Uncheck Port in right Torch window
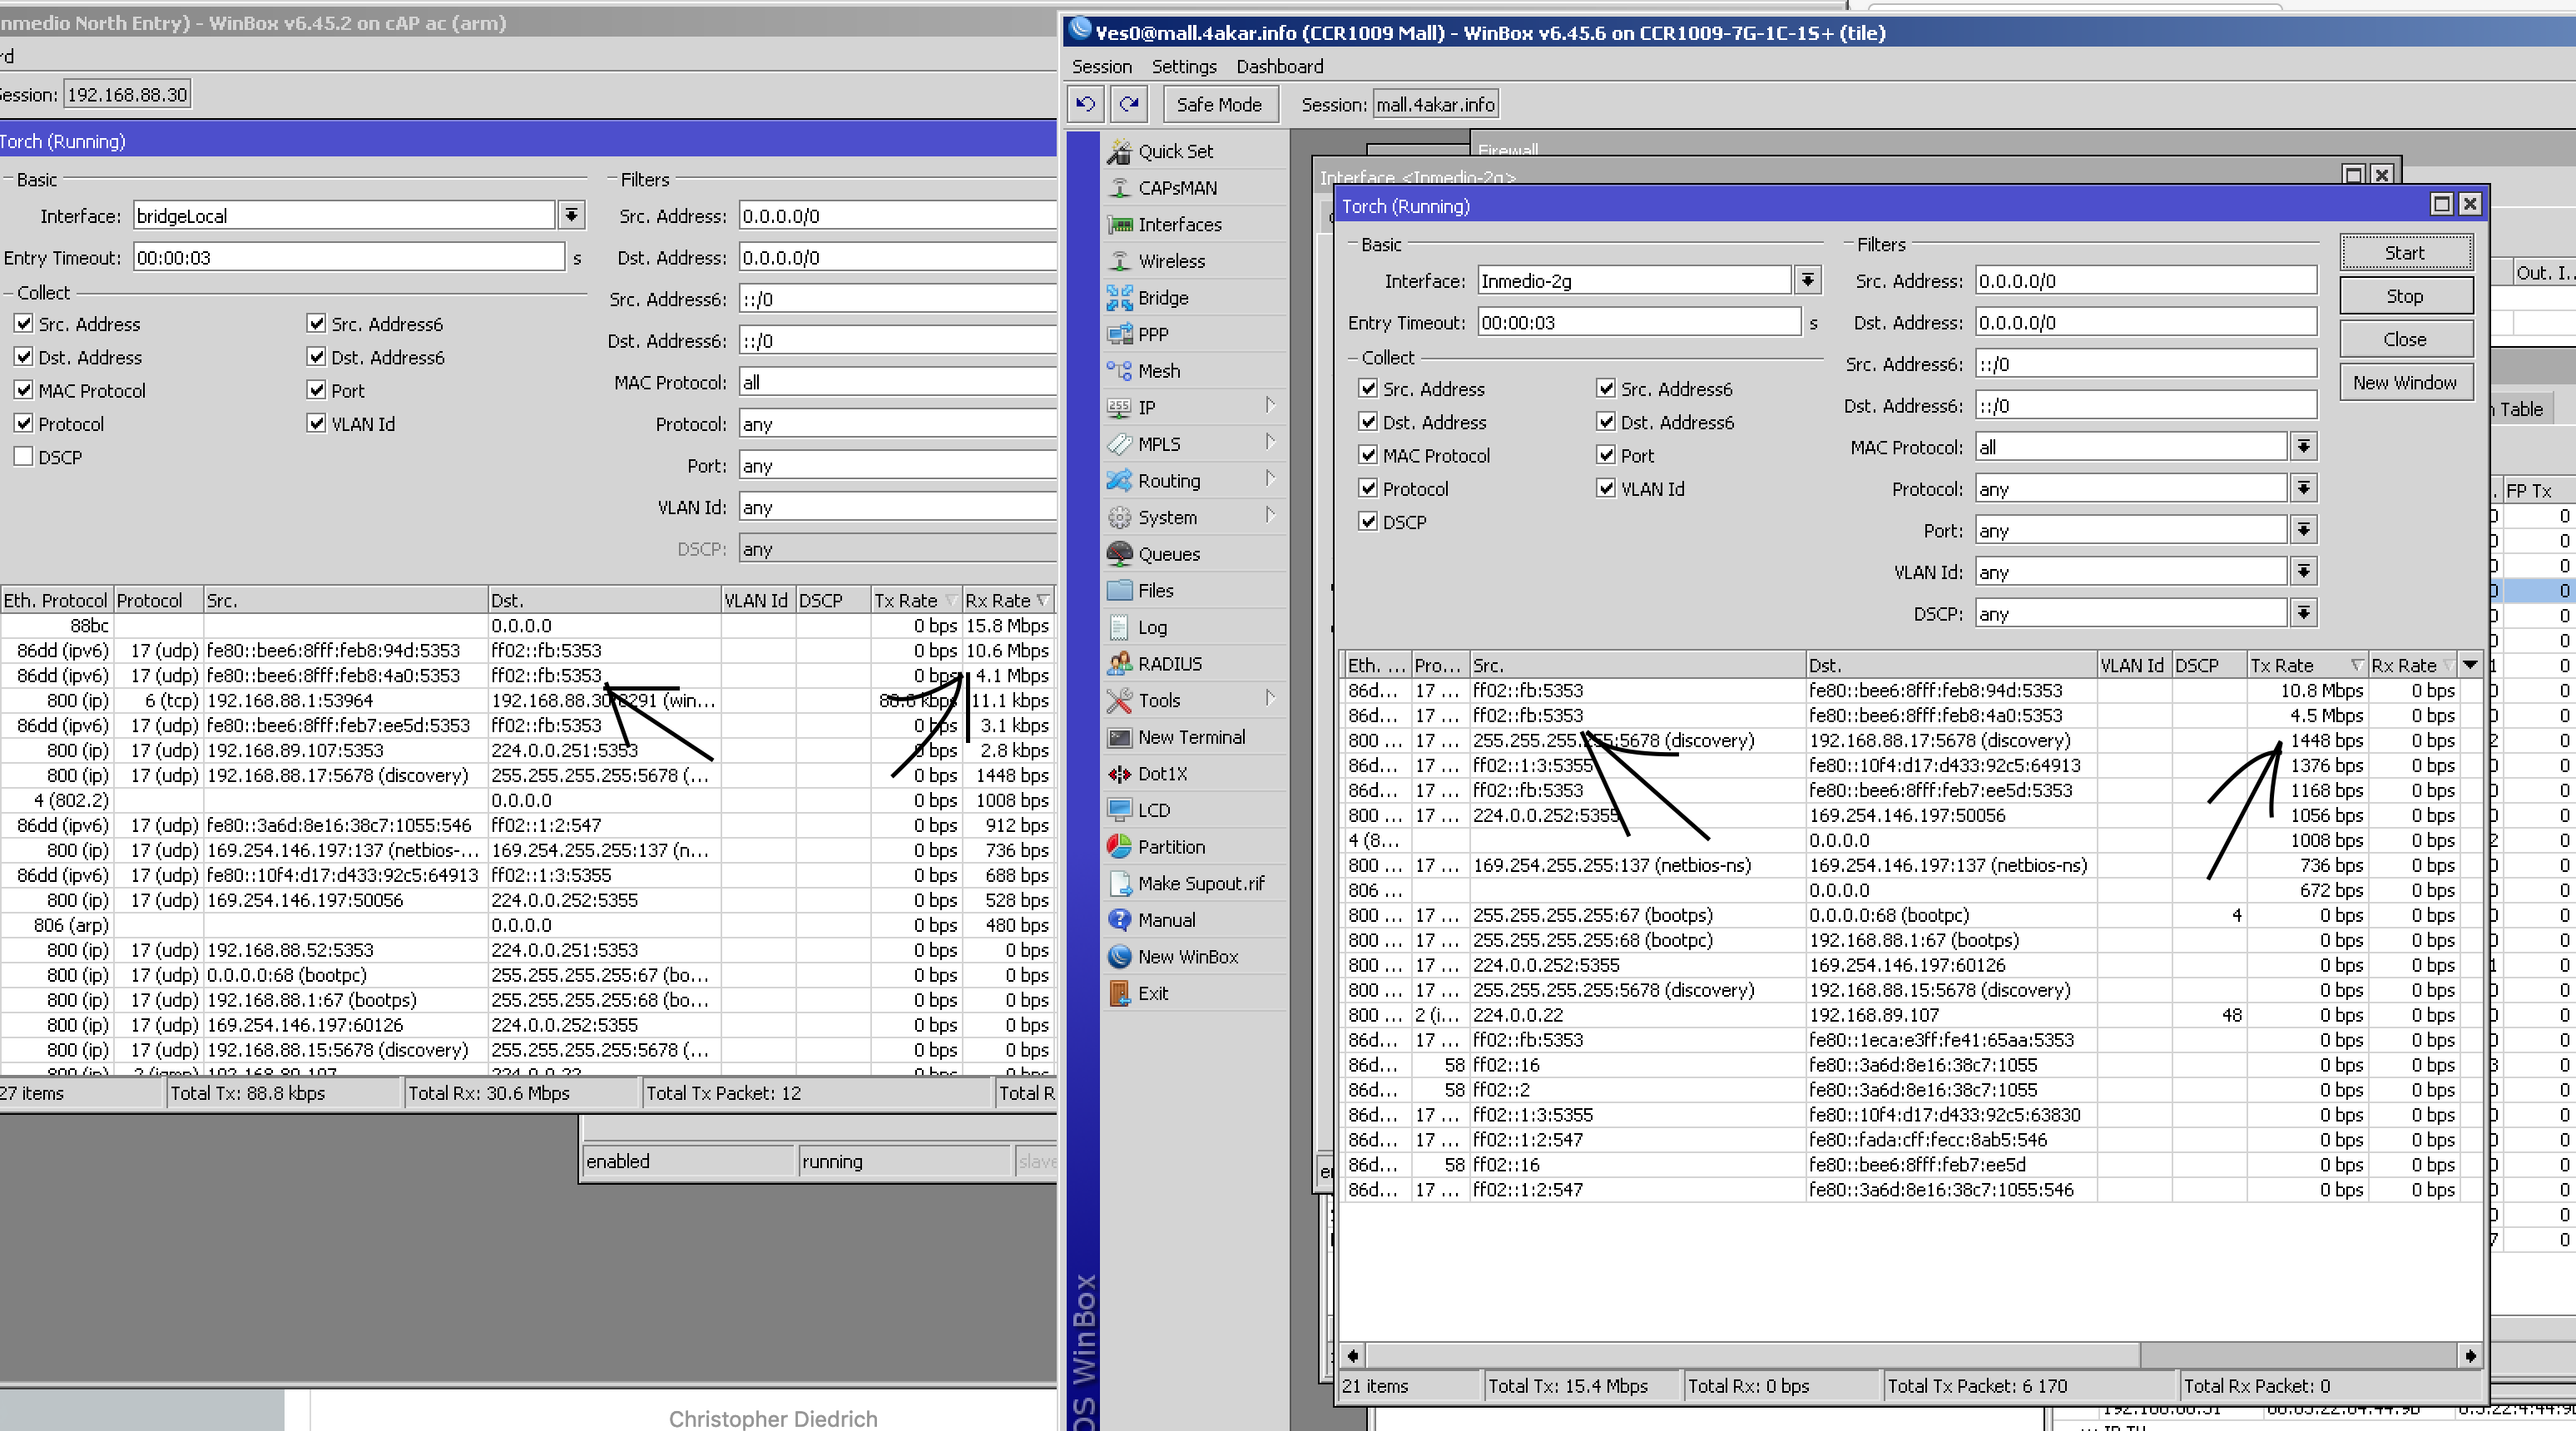This screenshot has width=2576, height=1431. point(1606,455)
